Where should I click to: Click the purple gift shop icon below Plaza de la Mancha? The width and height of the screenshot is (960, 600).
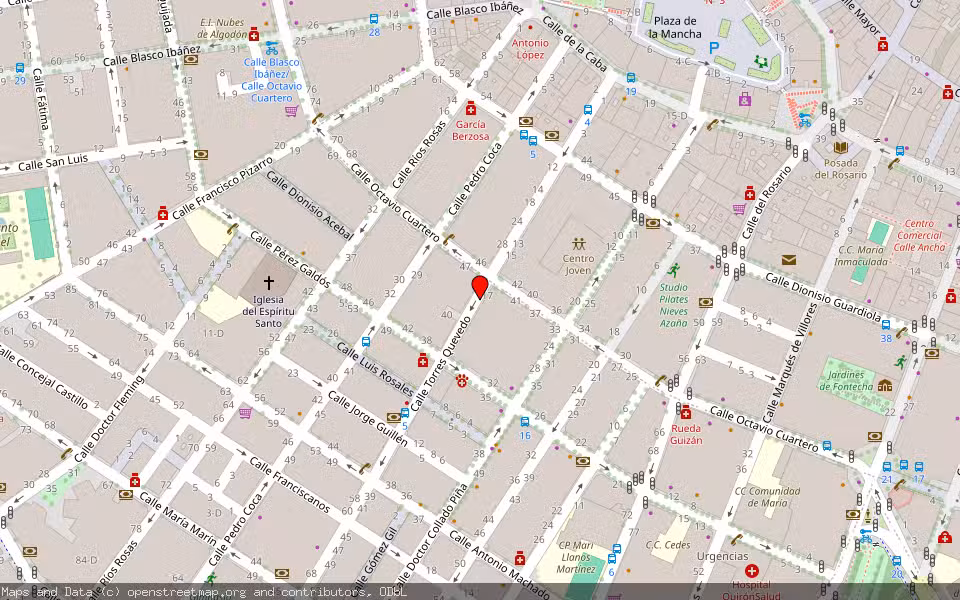pos(744,99)
